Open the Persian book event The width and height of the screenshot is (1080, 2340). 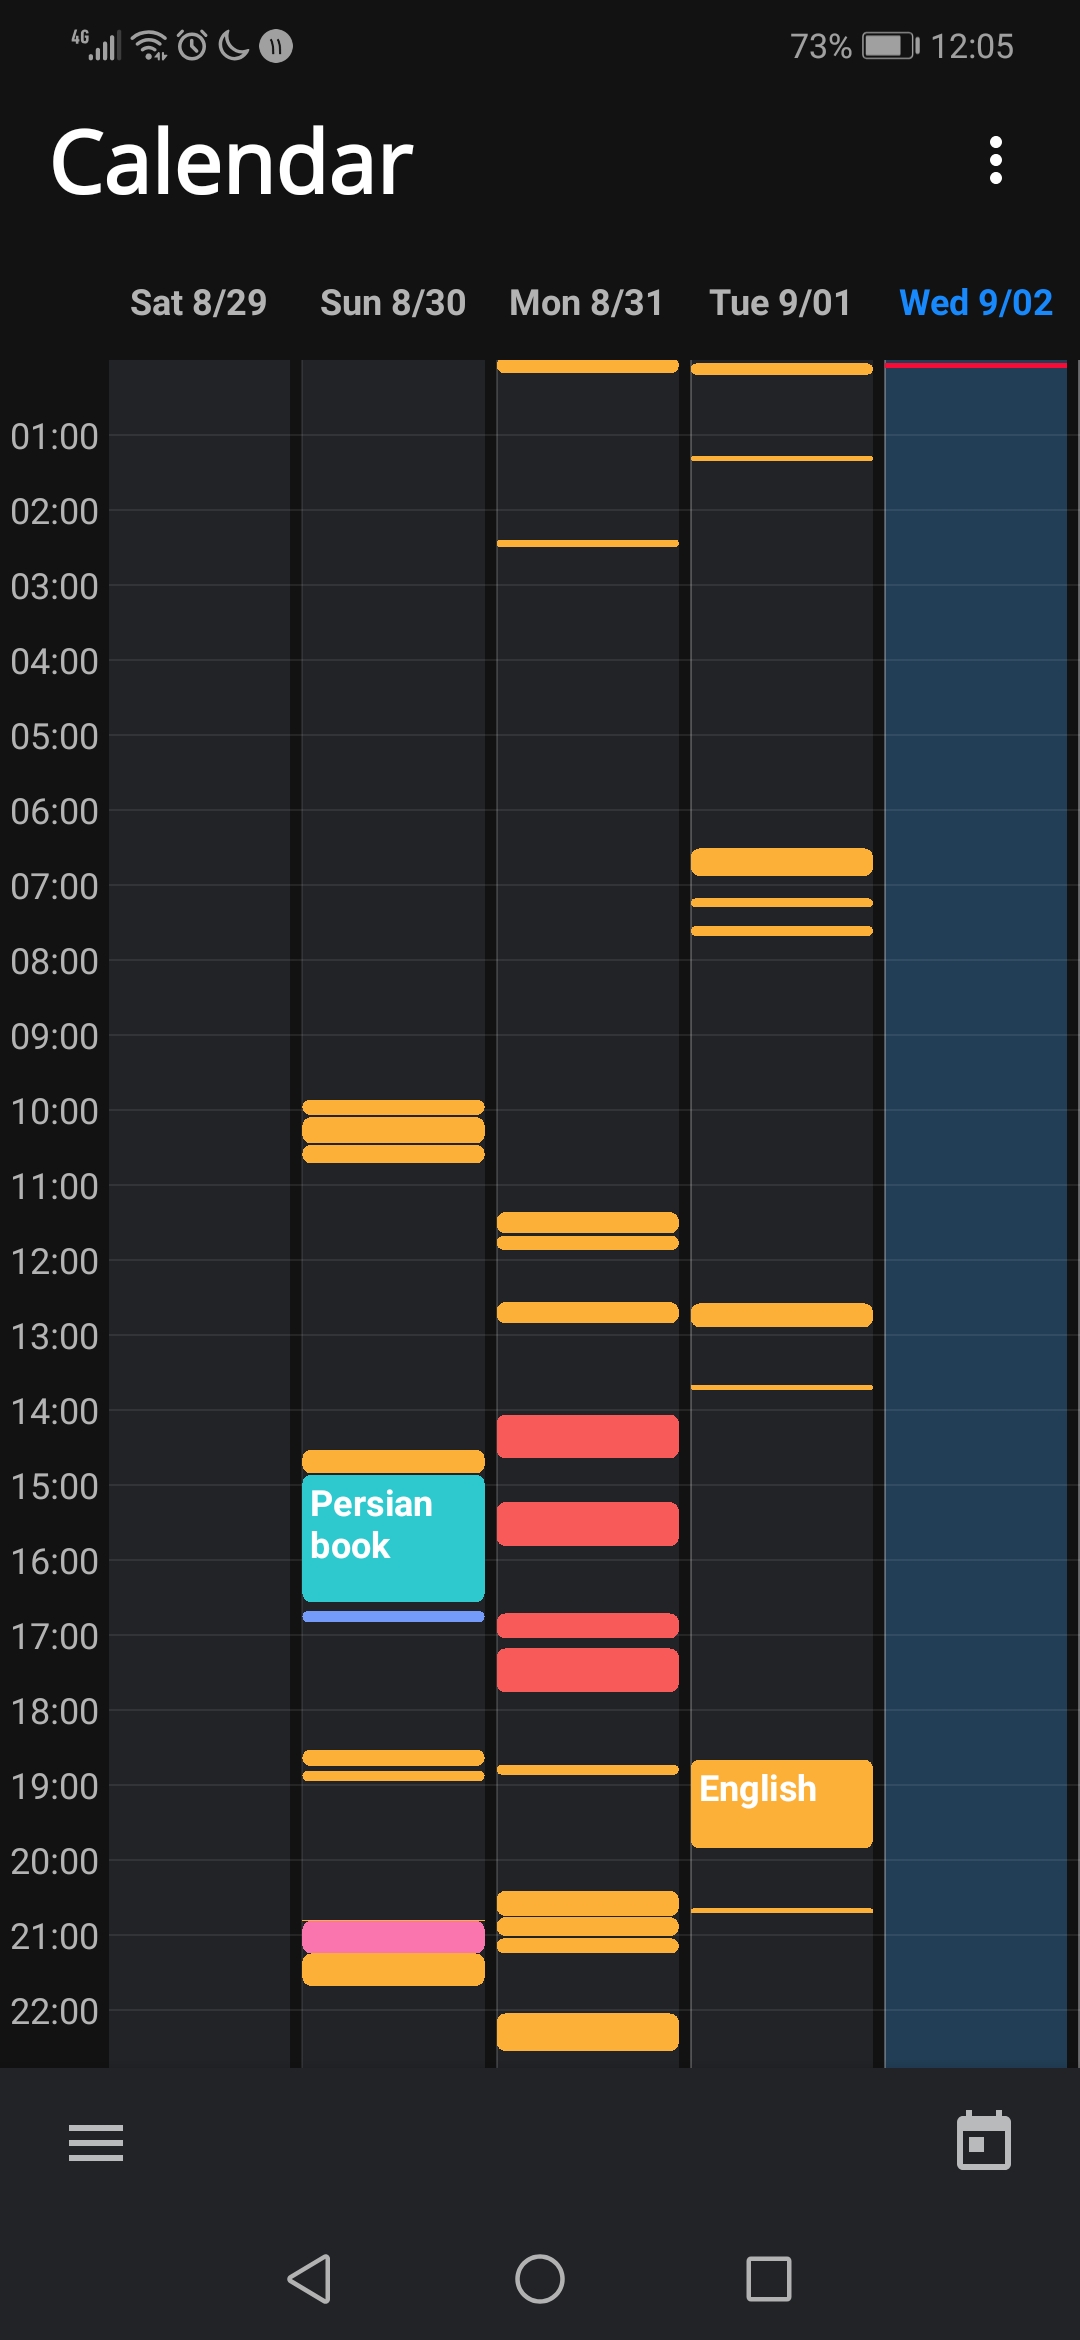click(393, 1538)
